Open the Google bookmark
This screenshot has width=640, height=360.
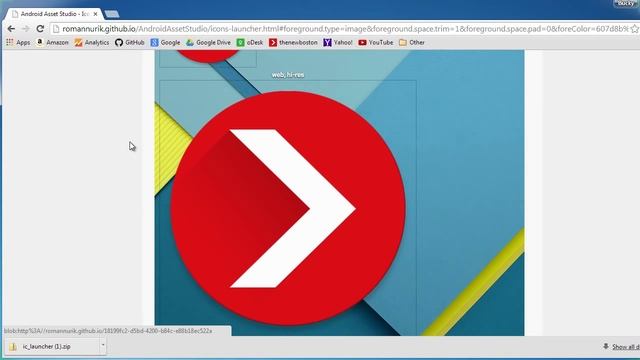point(165,42)
